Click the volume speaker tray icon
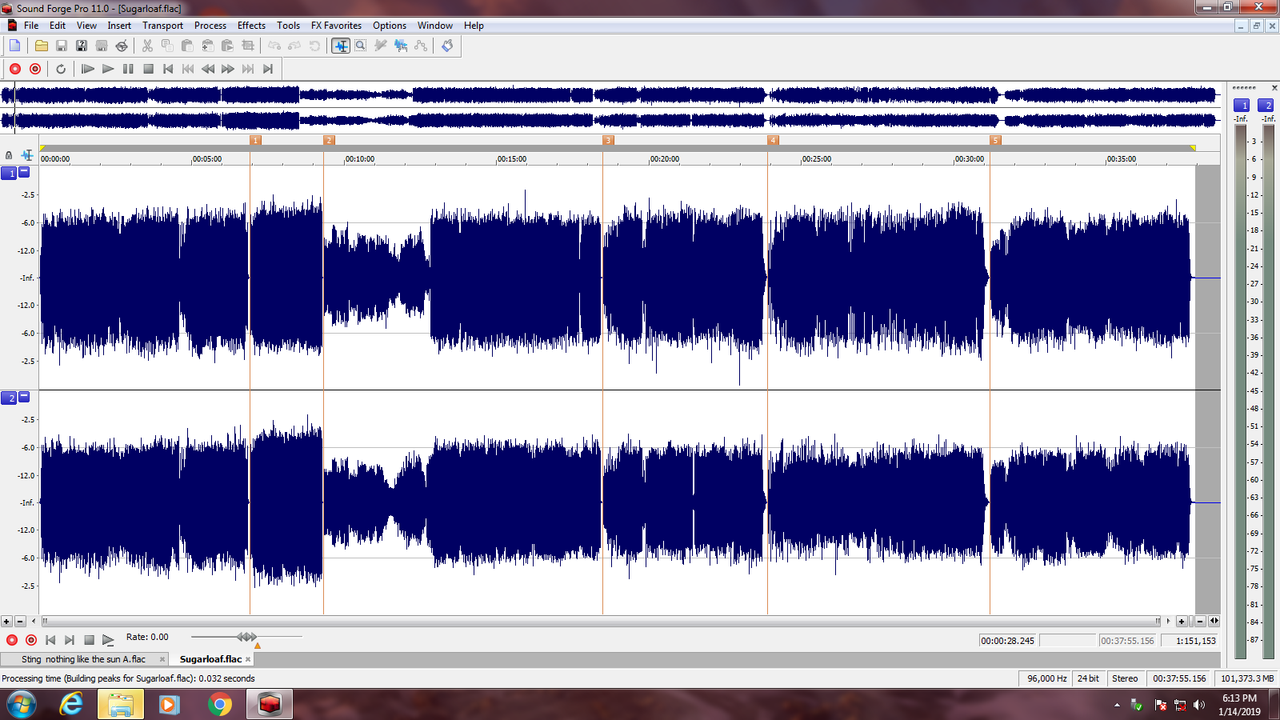The height and width of the screenshot is (720, 1280). tap(1200, 705)
